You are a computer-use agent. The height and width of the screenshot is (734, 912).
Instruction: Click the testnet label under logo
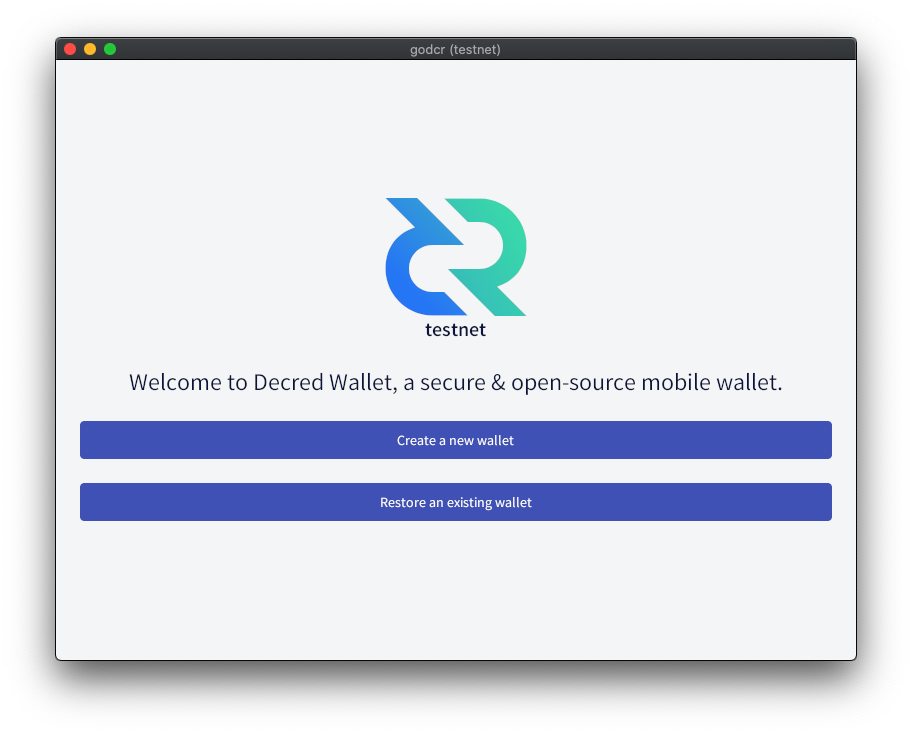pyautogui.click(x=455, y=330)
